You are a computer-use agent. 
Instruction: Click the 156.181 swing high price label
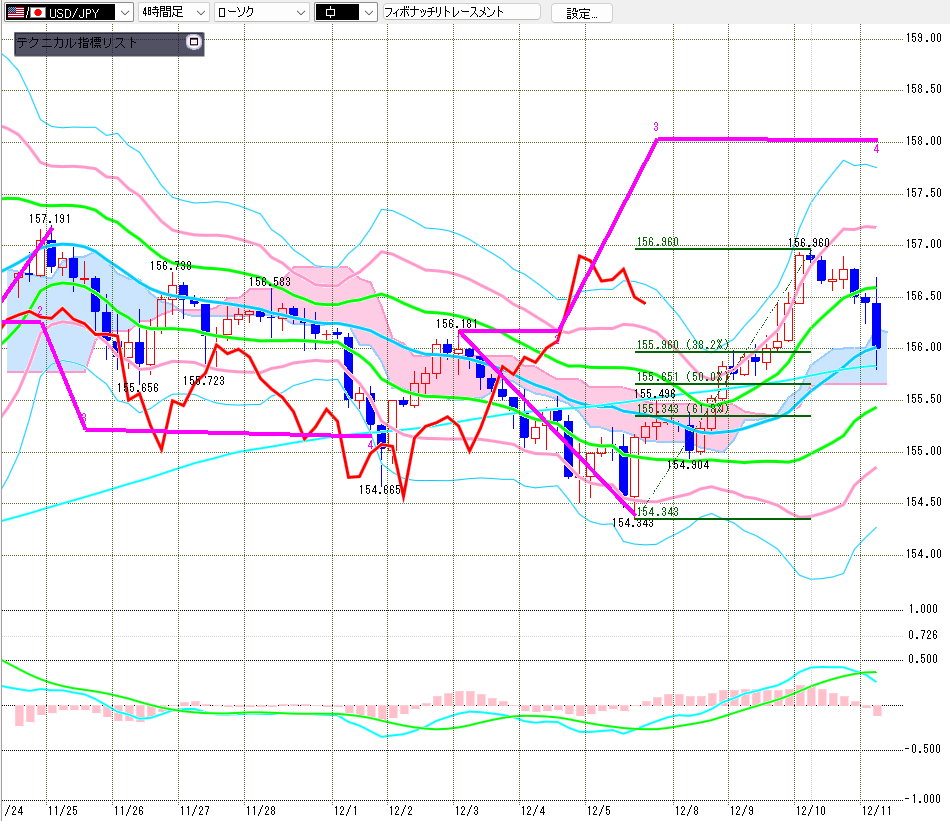click(456, 324)
